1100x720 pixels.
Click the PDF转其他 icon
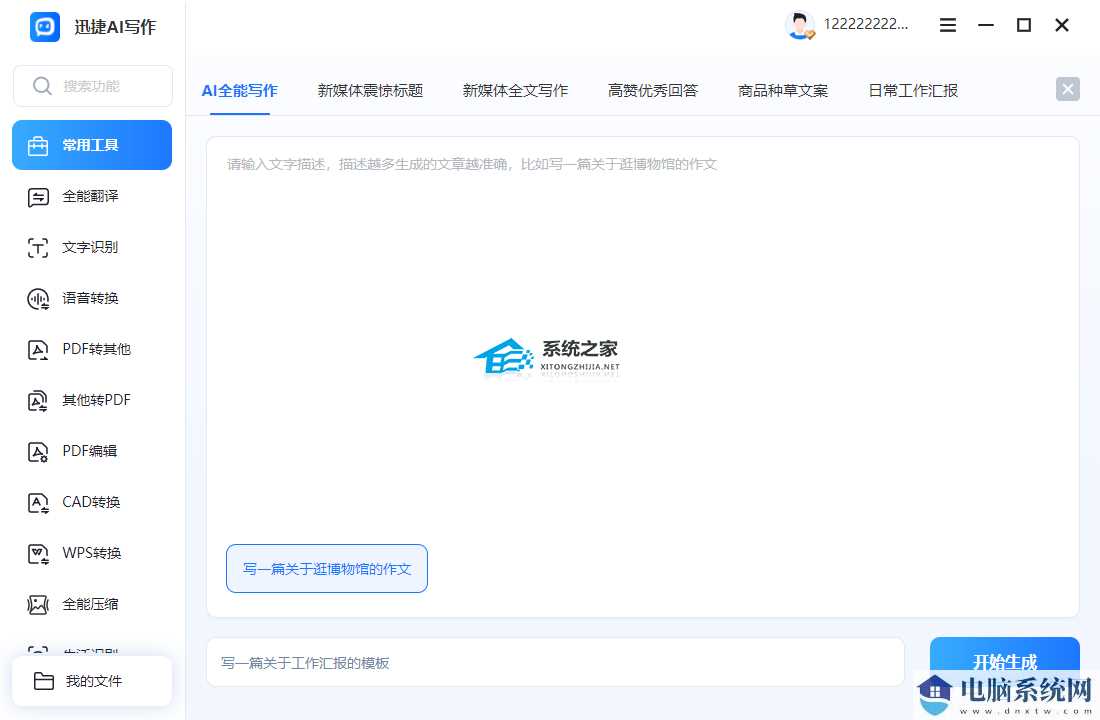[38, 349]
